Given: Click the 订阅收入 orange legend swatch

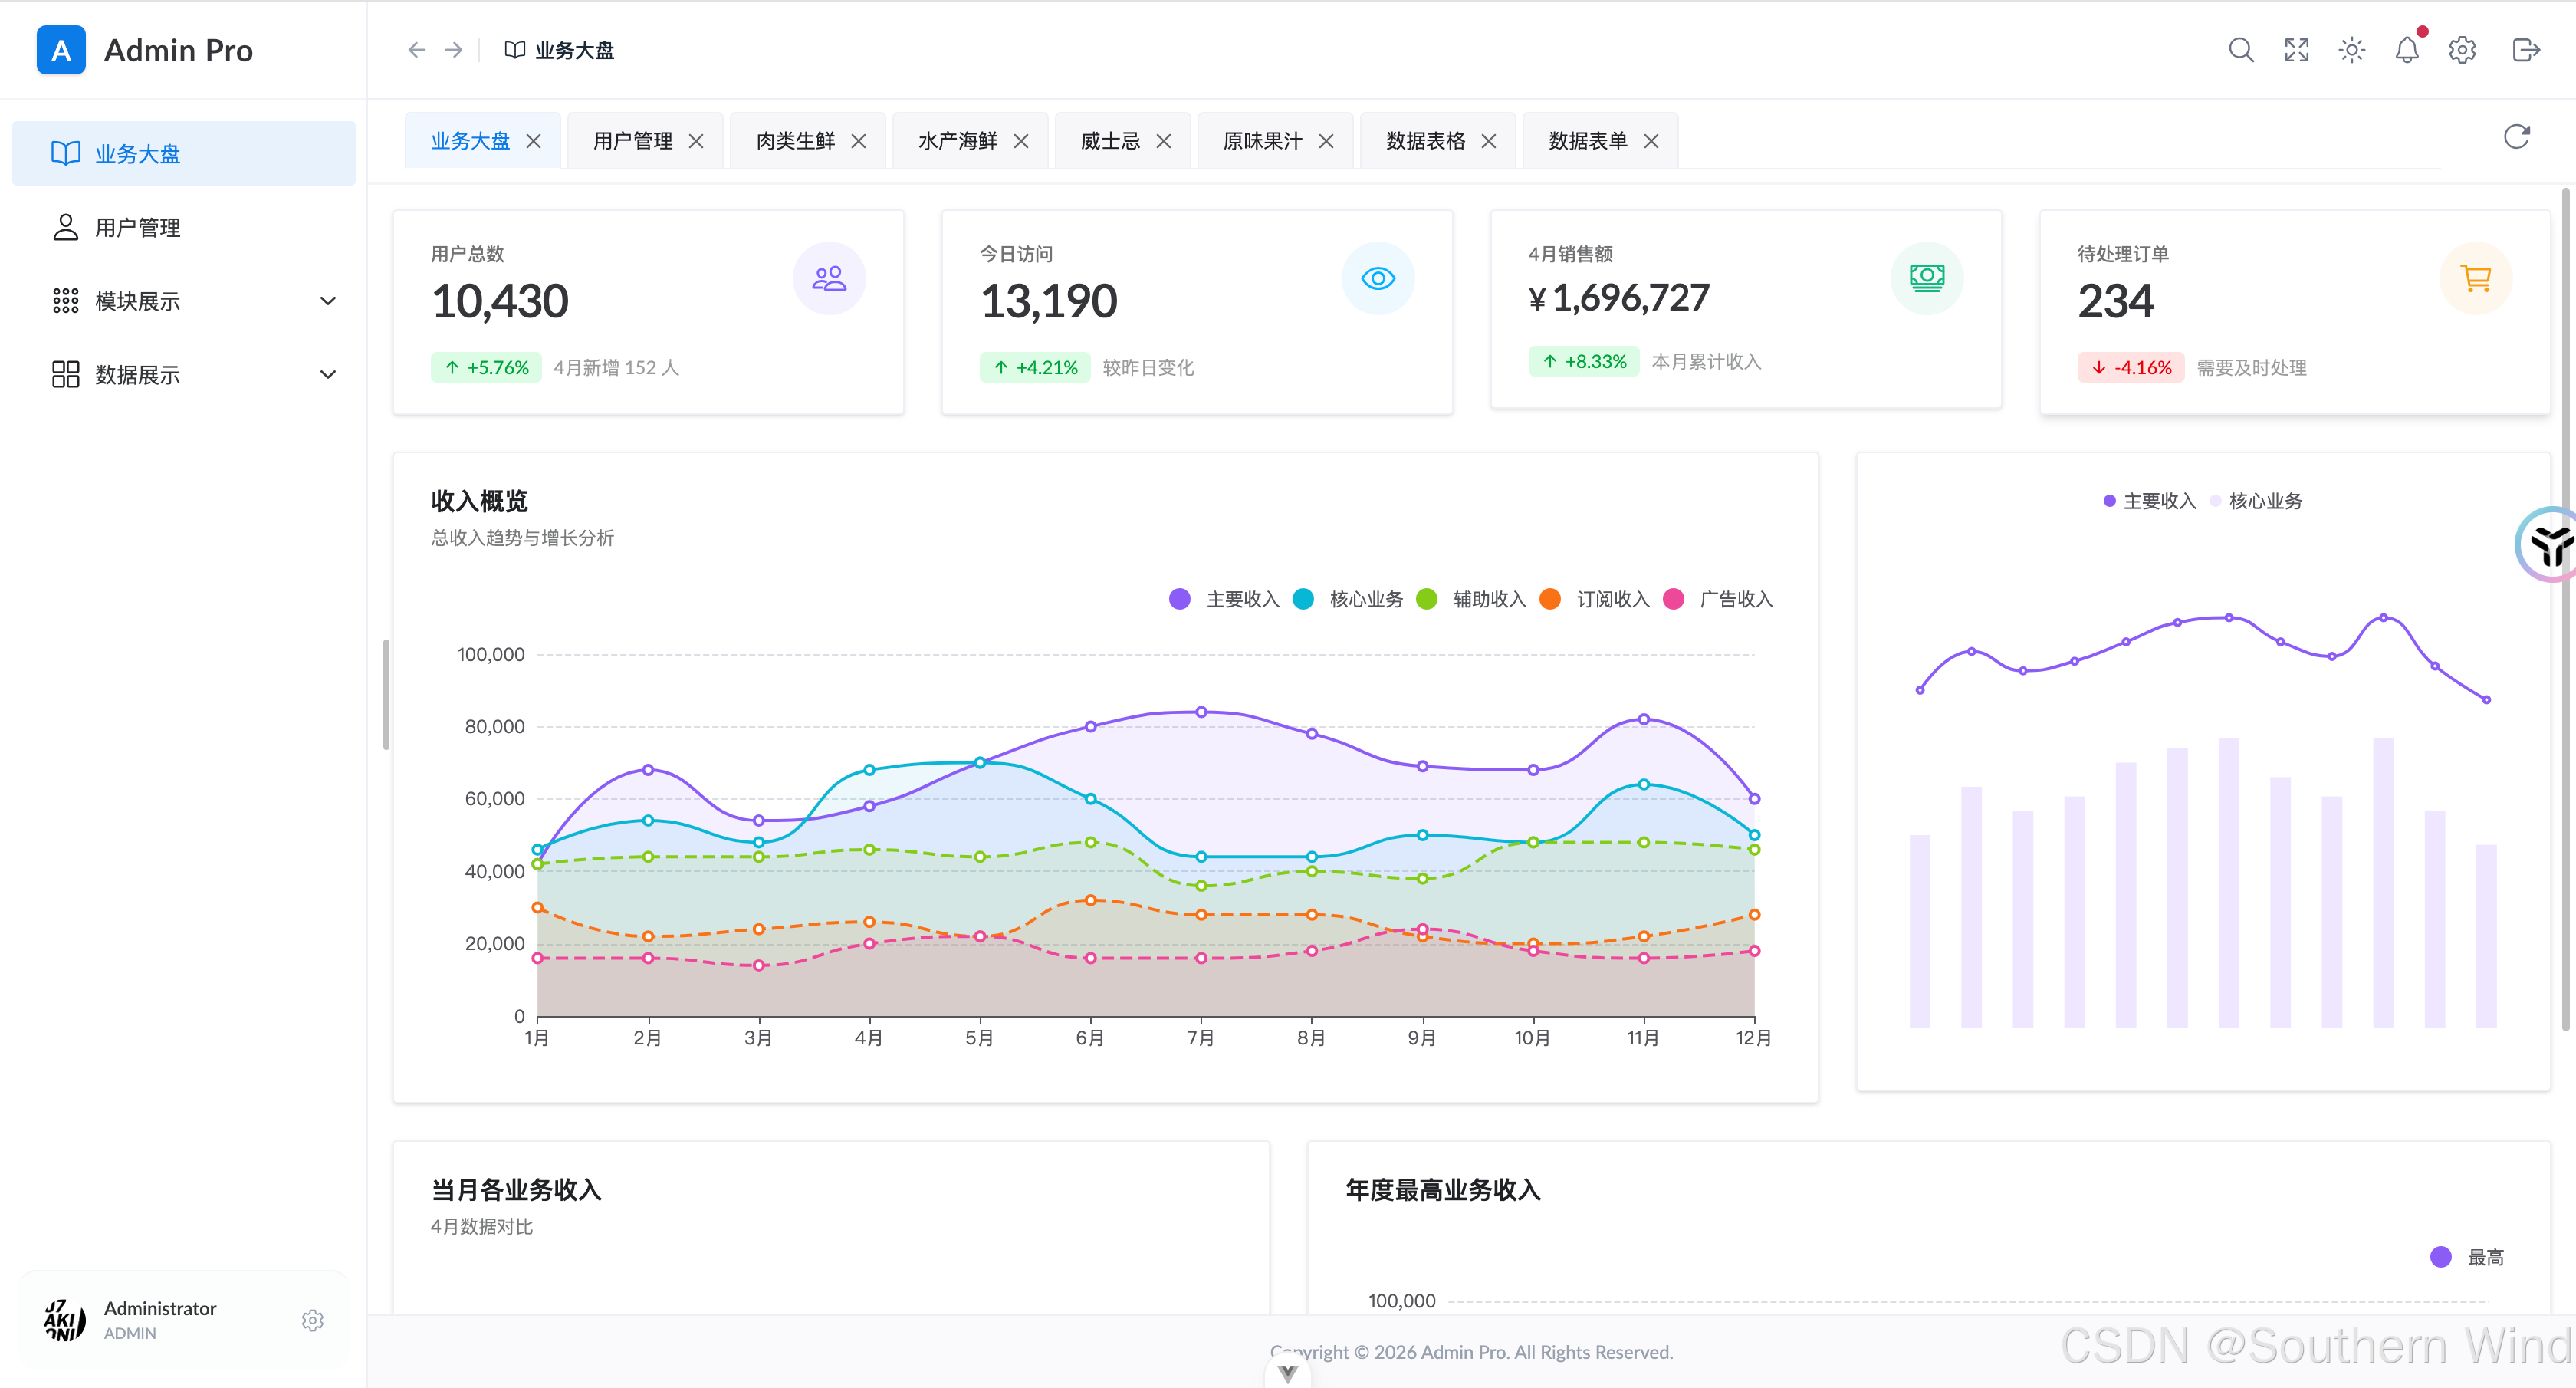Looking at the screenshot, I should pyautogui.click(x=1550, y=599).
